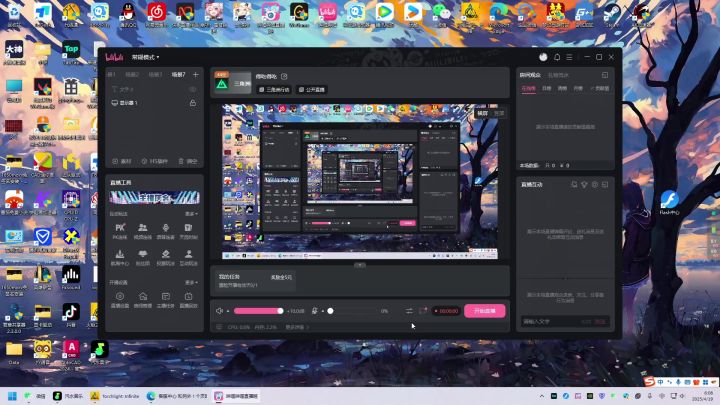Image resolution: width=720 pixels, height=405 pixels.
Task: Click the 三角洲行动 category tag button
Action: pos(274,90)
